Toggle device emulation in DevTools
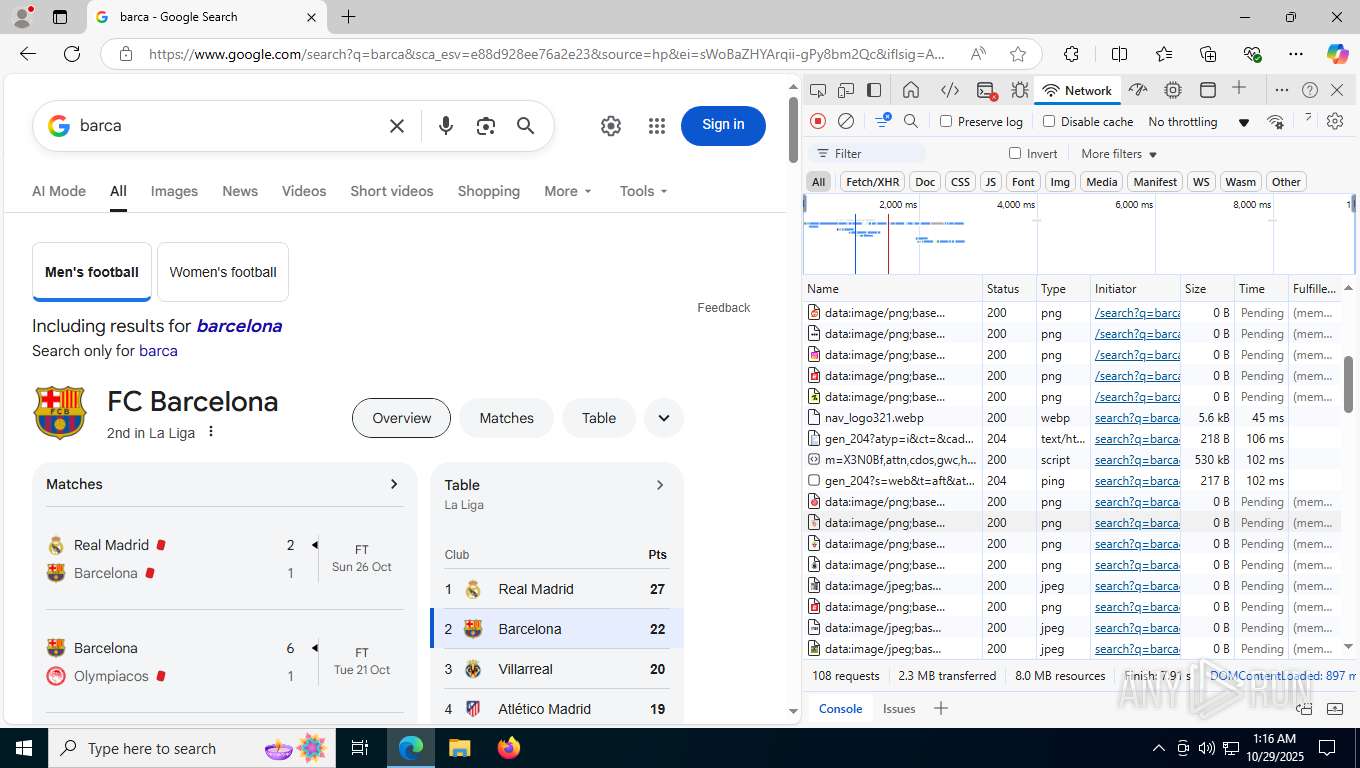The image size is (1360, 768). tap(846, 90)
